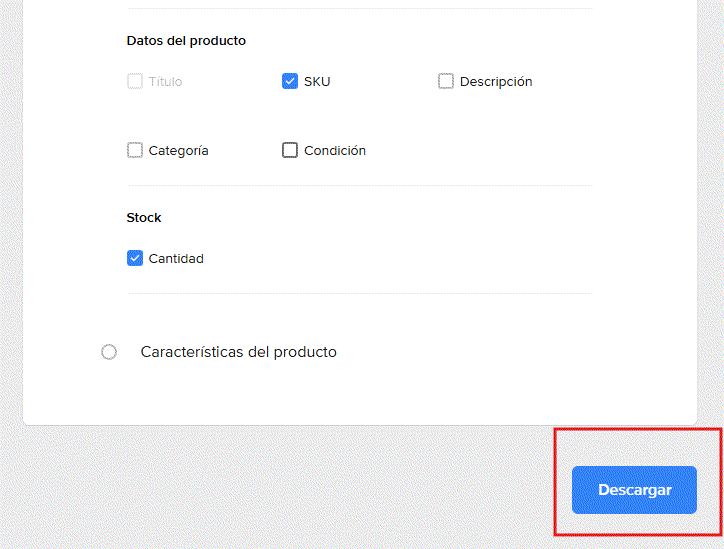Click the greyed-out Título checkbox

135,81
